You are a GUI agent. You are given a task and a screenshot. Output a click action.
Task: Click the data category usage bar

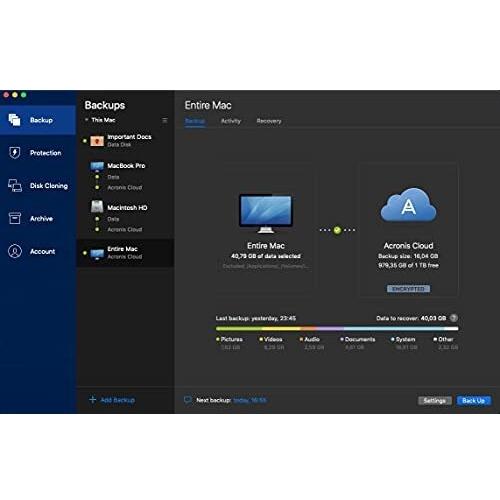tap(337, 329)
